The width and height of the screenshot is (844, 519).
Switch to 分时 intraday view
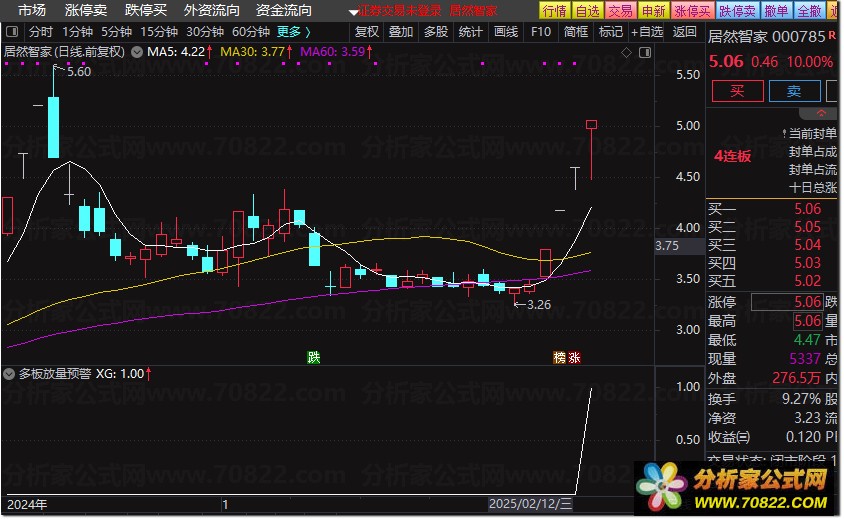(x=41, y=32)
